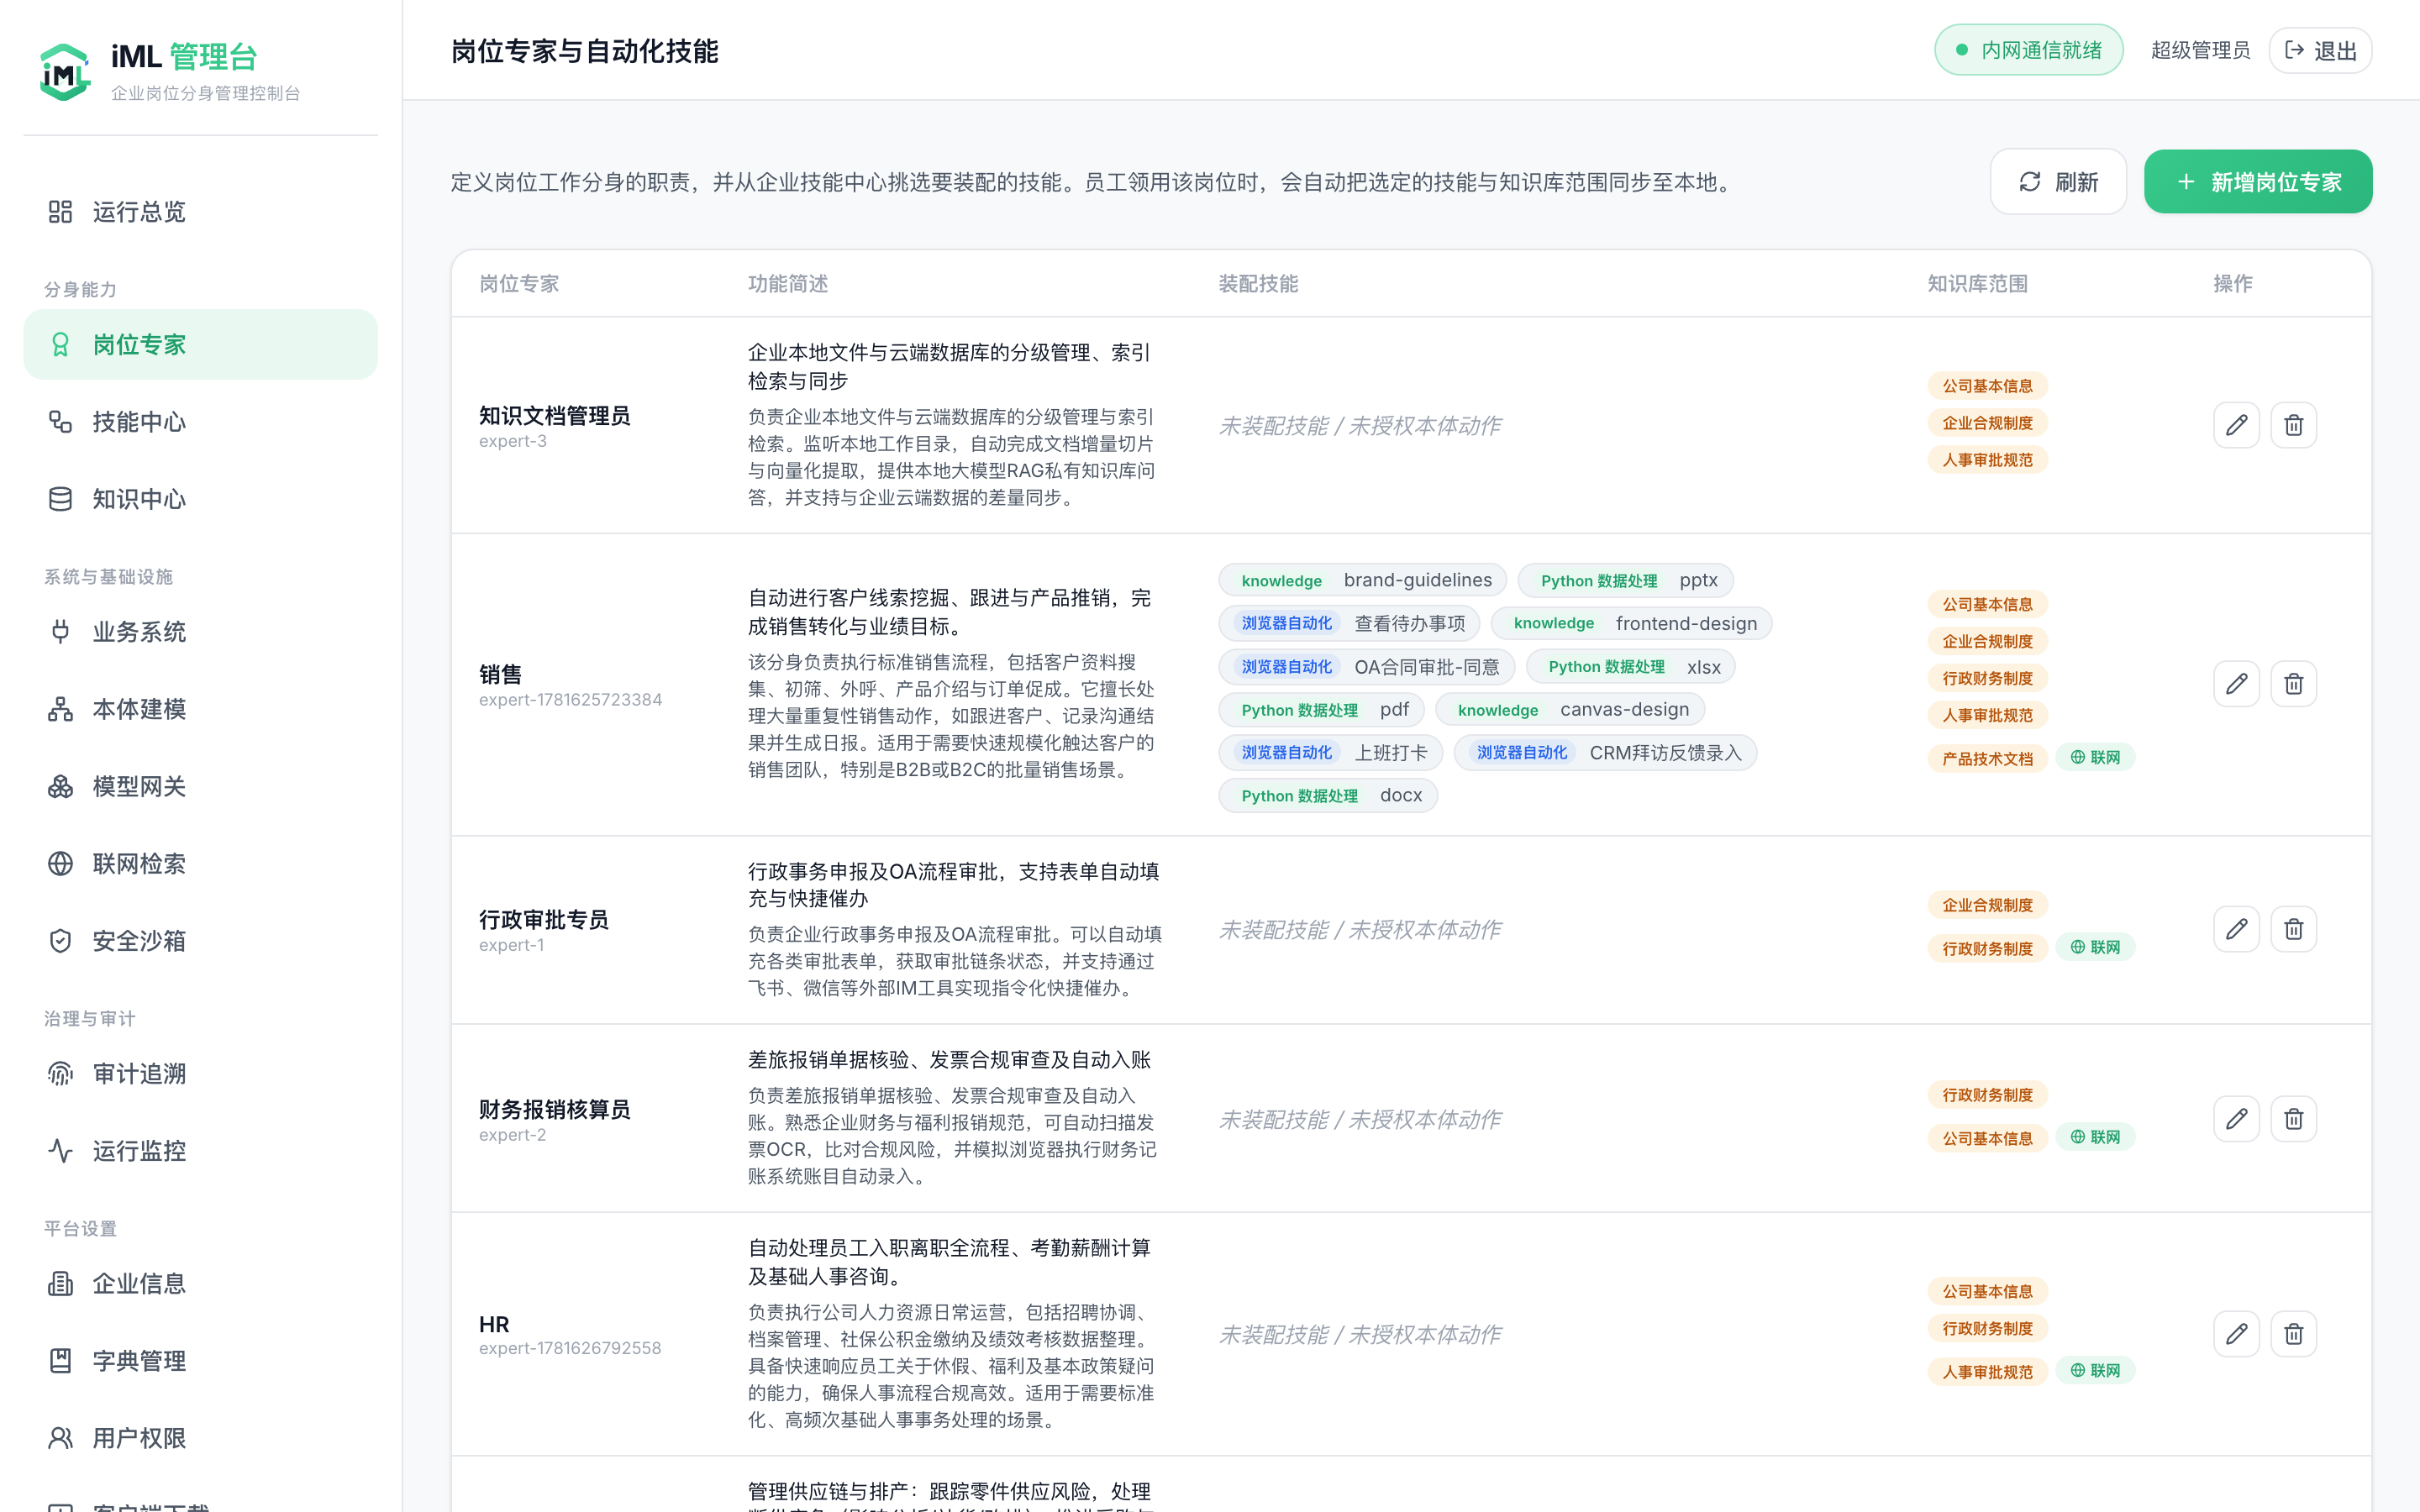Click the 审计追溯 fingerprint icon
2420x1512 pixels.
[x=60, y=1074]
